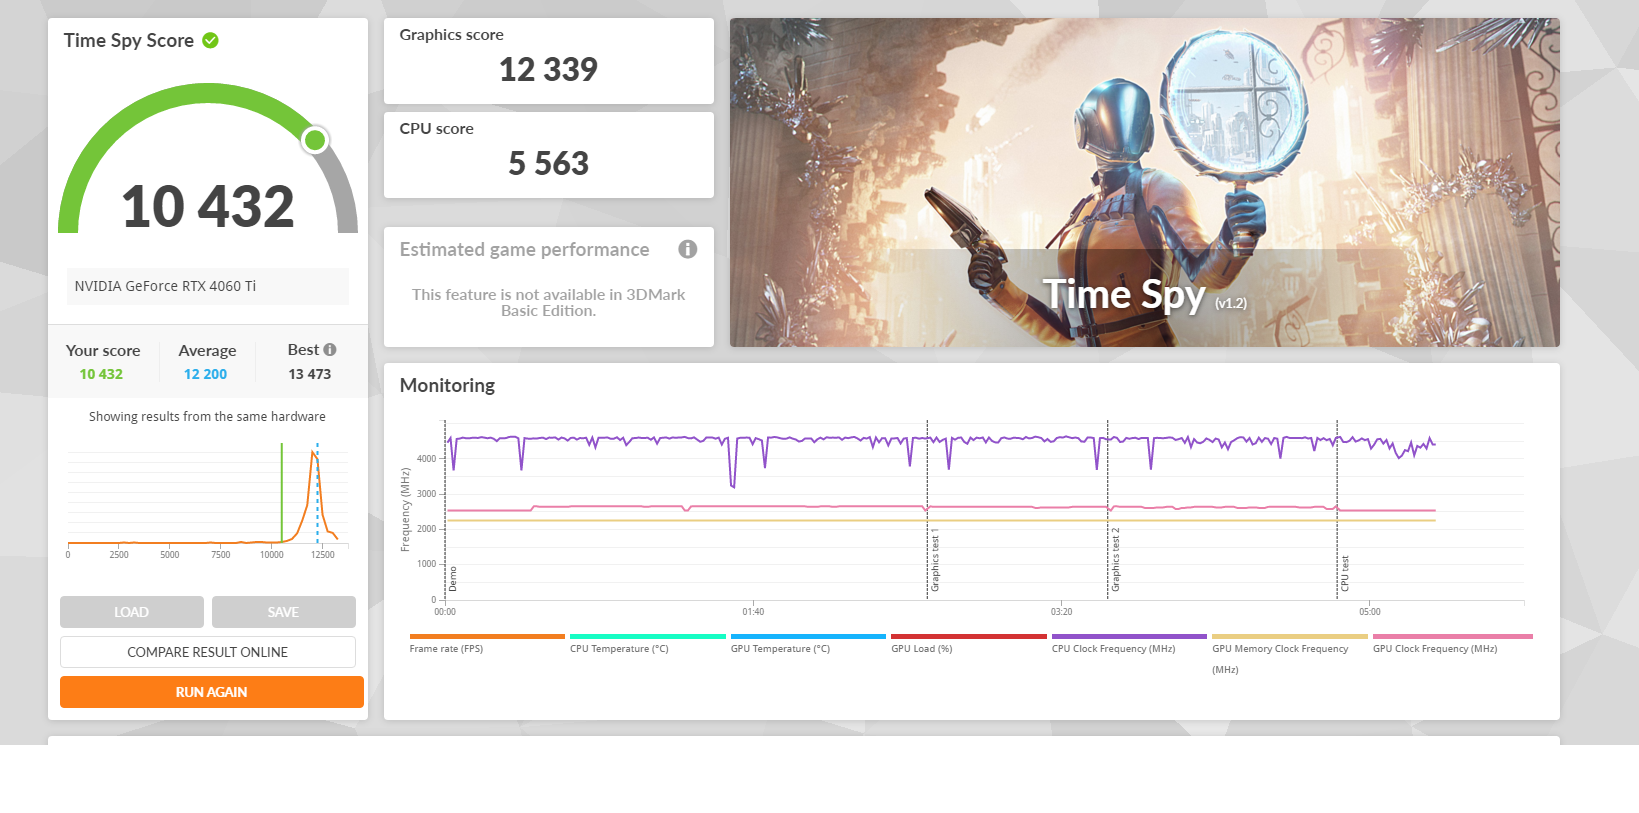Click the Time Spy Score title

pos(129,40)
